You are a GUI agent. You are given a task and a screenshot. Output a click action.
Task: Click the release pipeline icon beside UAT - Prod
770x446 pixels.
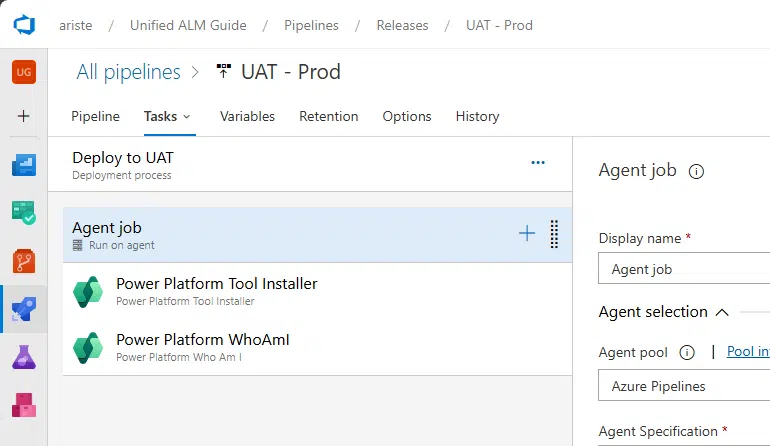223,71
